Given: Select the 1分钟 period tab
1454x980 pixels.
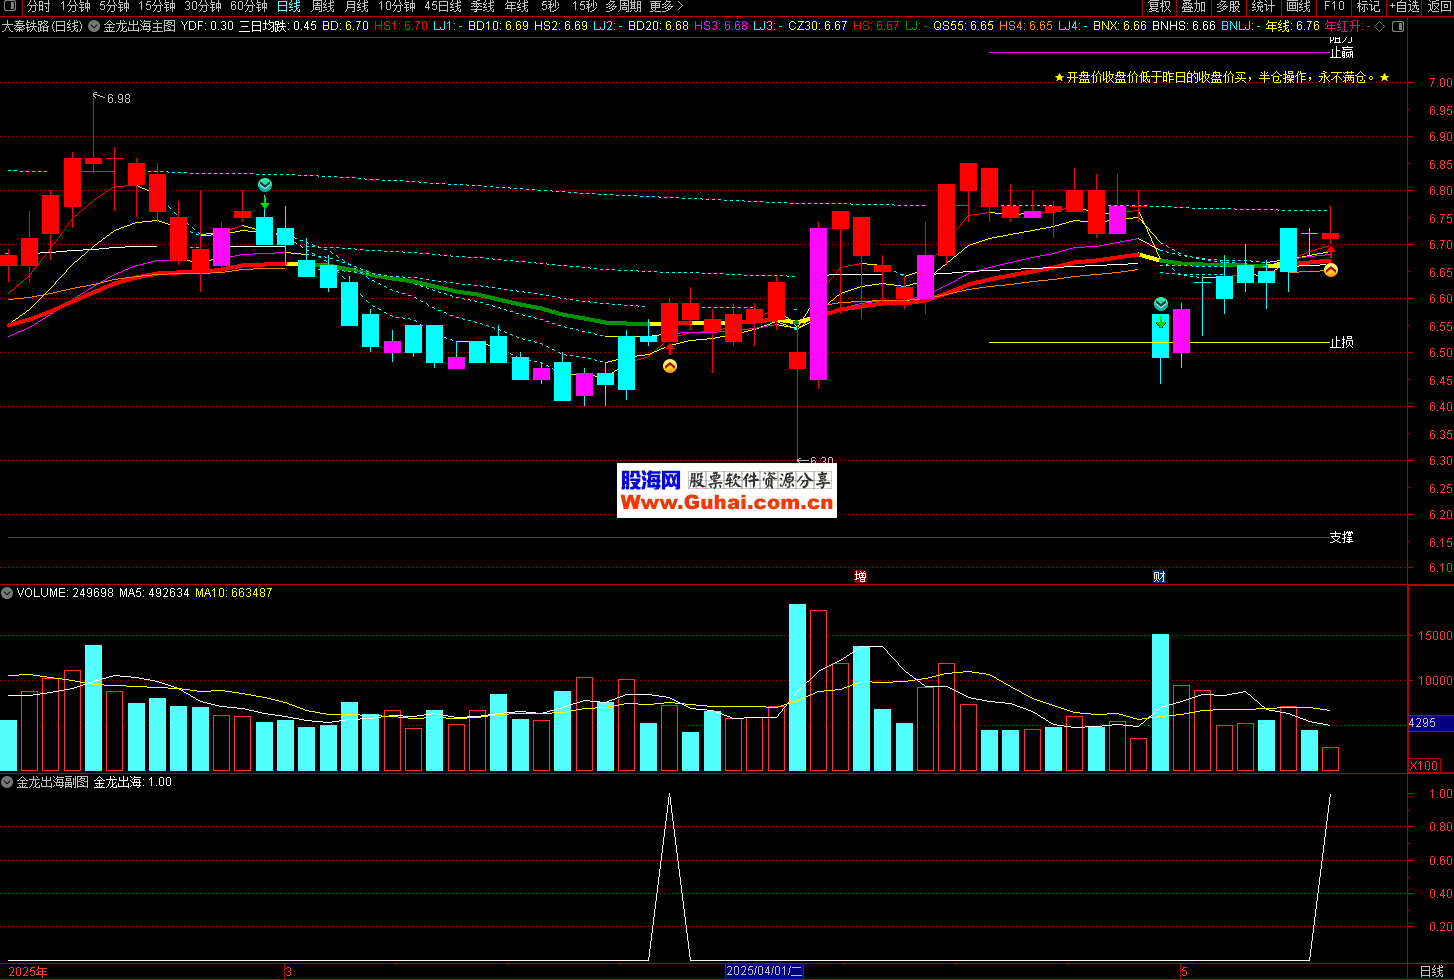Looking at the screenshot, I should (x=75, y=7).
